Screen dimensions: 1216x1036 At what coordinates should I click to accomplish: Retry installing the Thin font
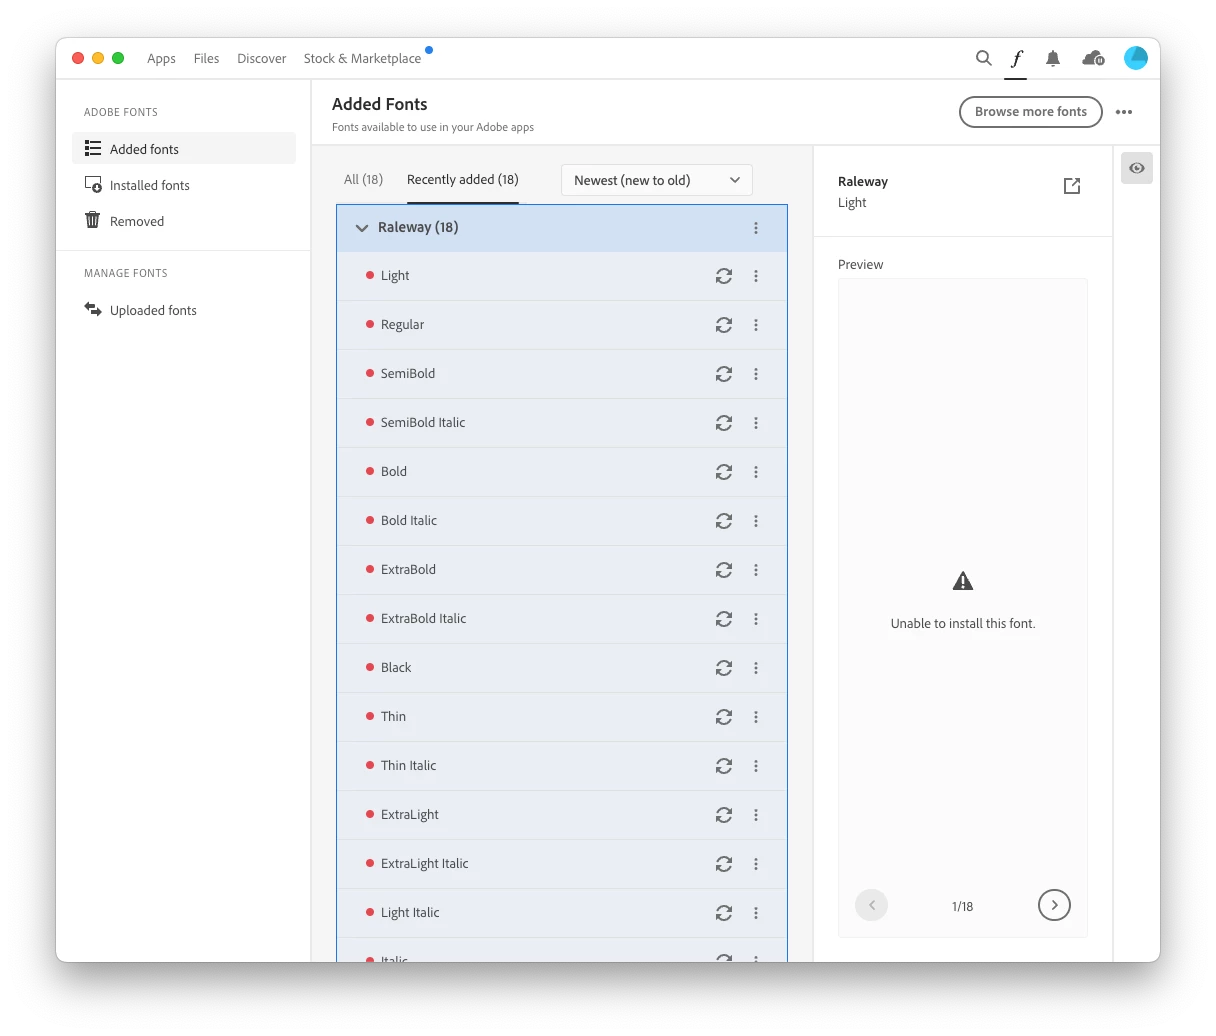tap(724, 717)
